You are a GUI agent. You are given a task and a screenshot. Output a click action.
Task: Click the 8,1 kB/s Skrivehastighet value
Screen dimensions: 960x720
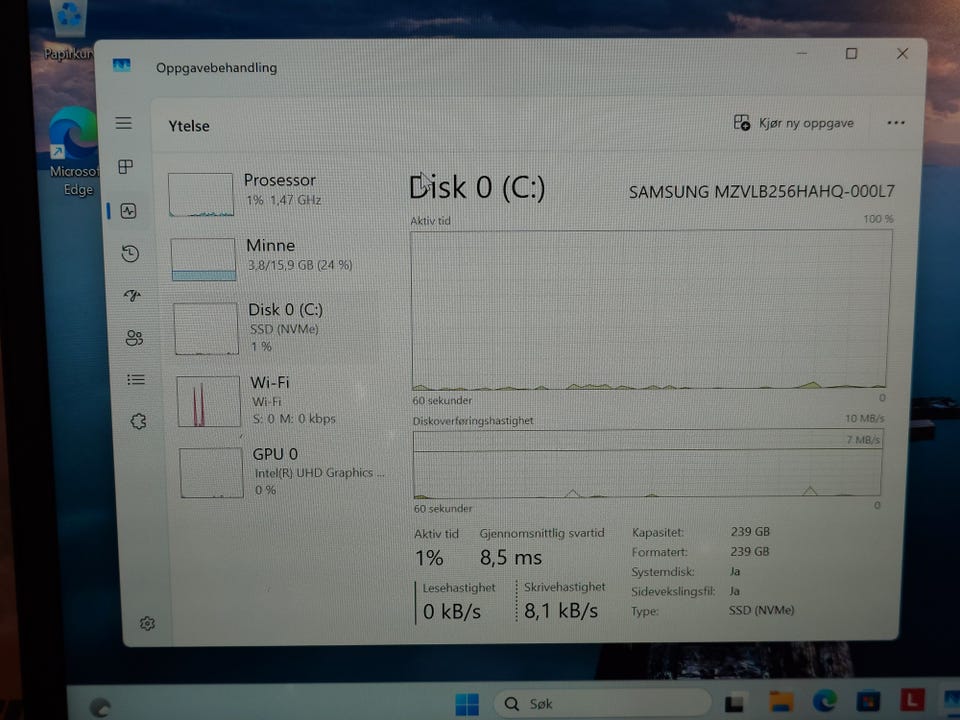[561, 610]
